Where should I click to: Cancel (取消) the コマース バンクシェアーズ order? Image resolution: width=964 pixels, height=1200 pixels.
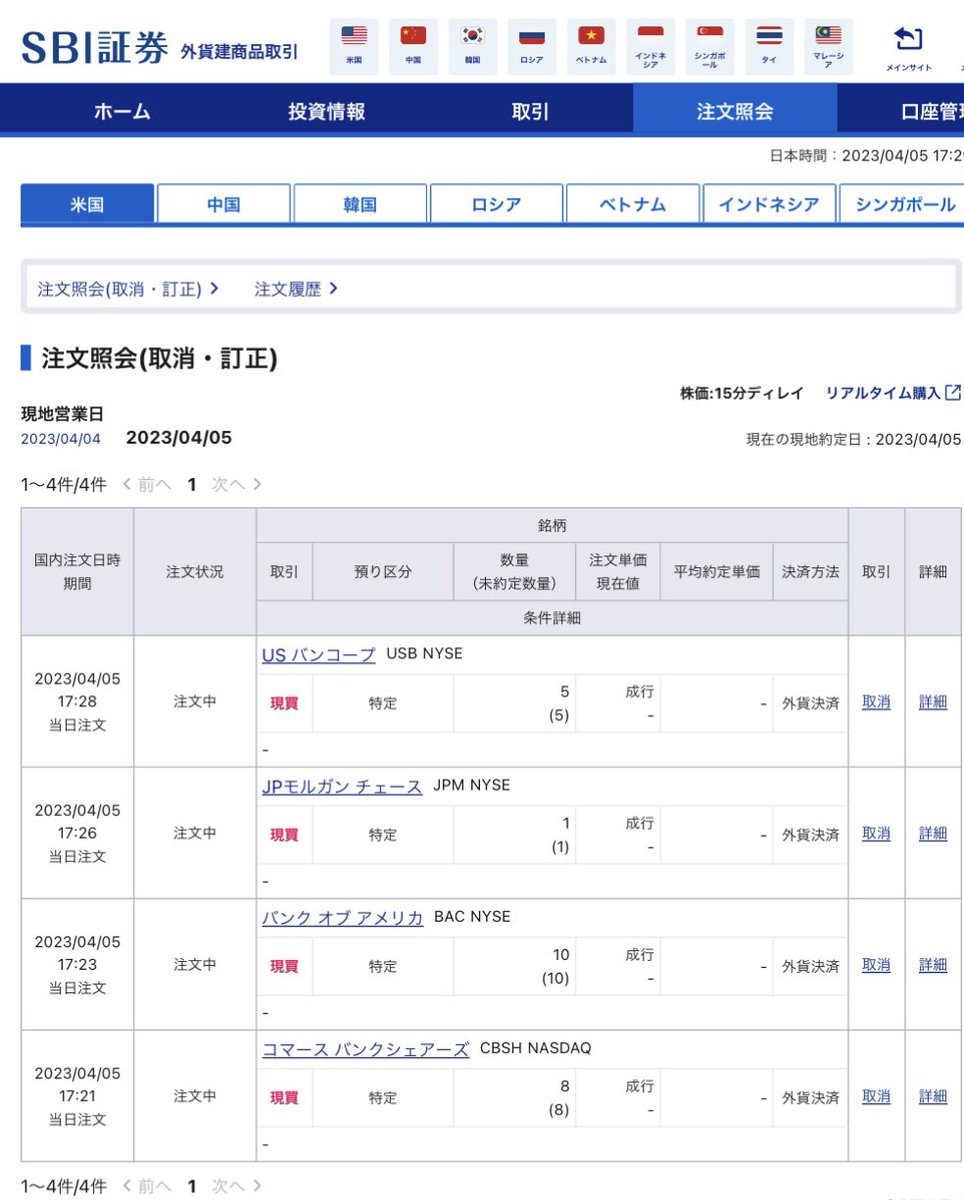[x=876, y=1096]
